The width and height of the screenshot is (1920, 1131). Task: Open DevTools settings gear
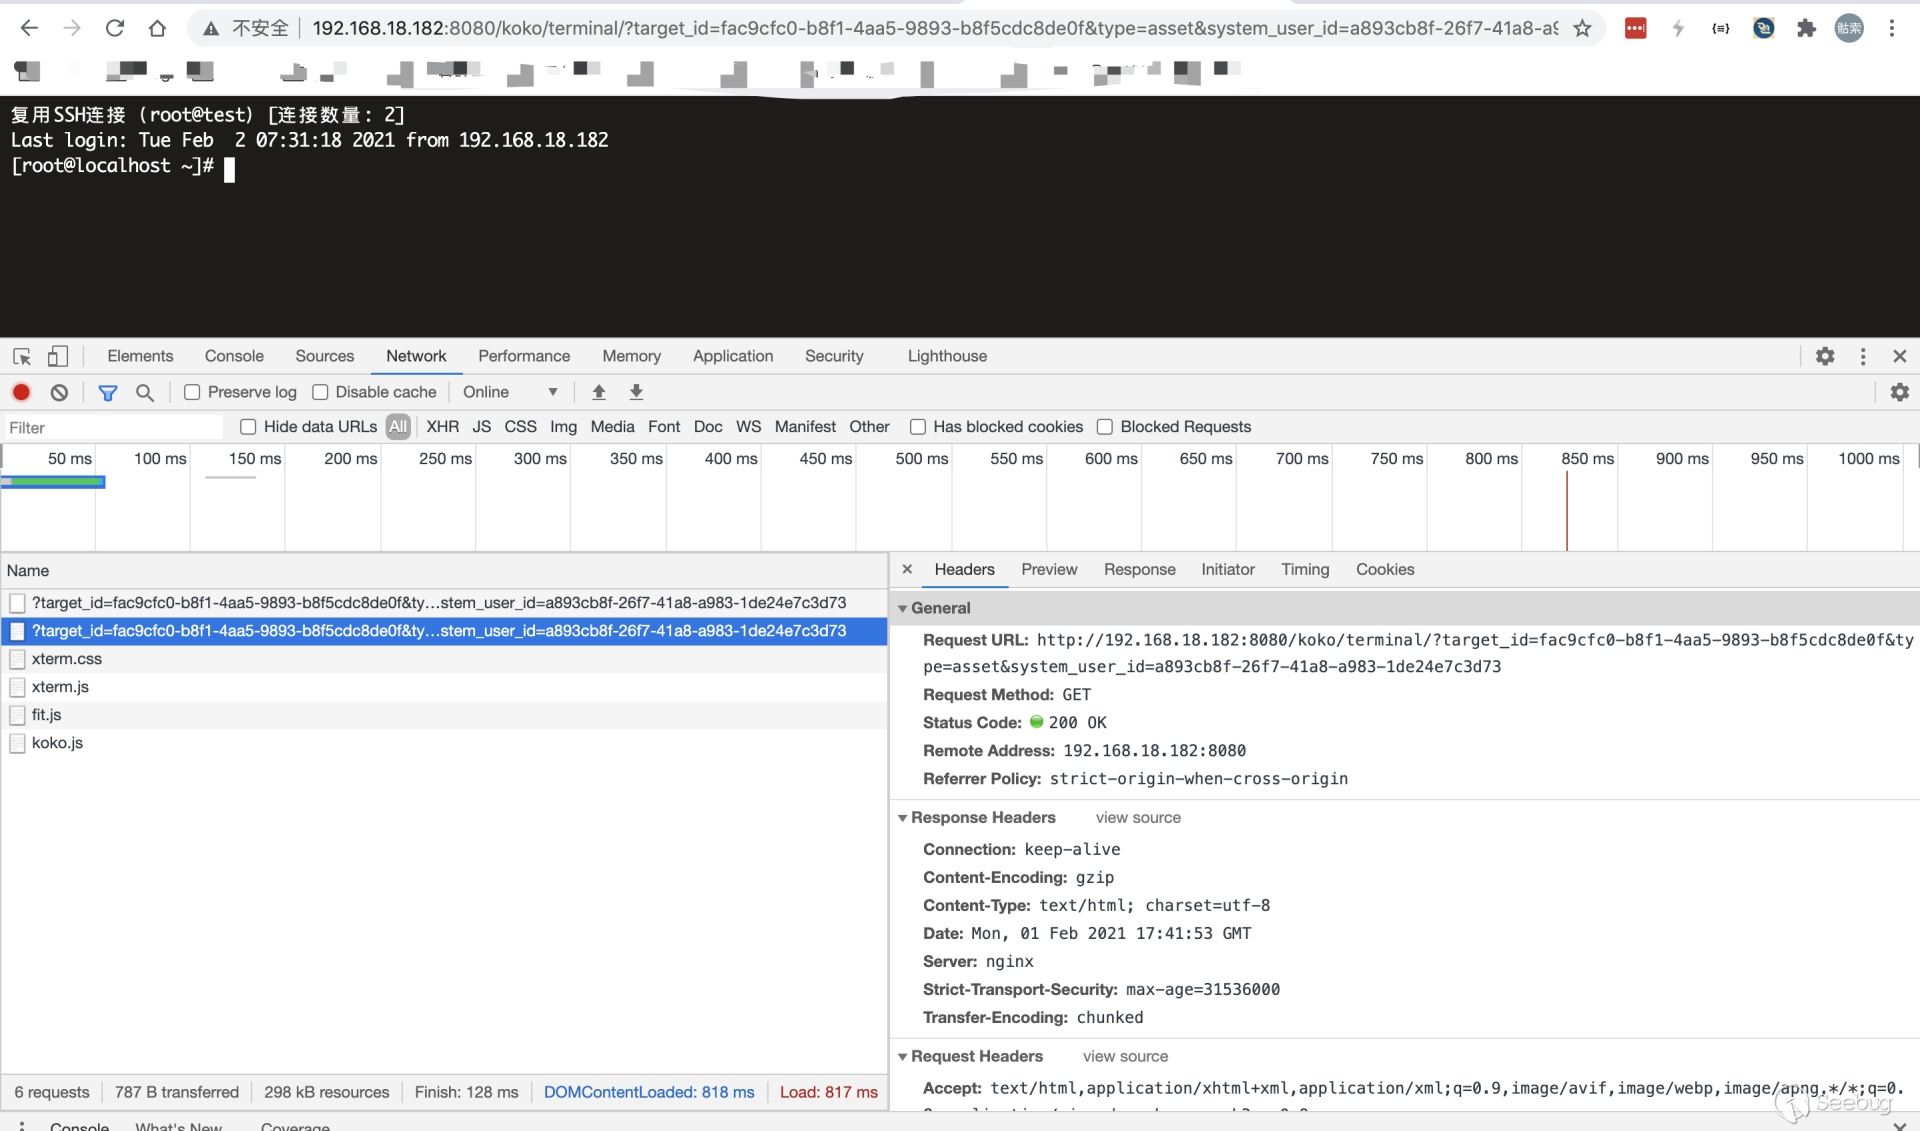[x=1824, y=356]
